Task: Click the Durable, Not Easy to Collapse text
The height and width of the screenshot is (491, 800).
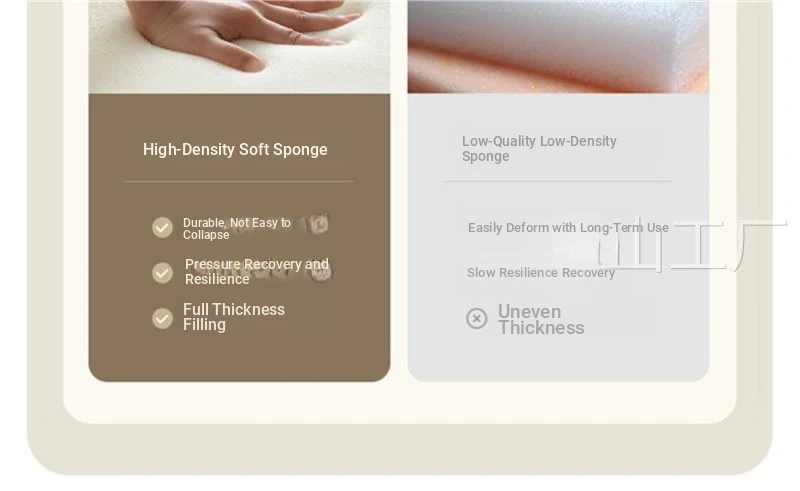Action: tap(237, 229)
